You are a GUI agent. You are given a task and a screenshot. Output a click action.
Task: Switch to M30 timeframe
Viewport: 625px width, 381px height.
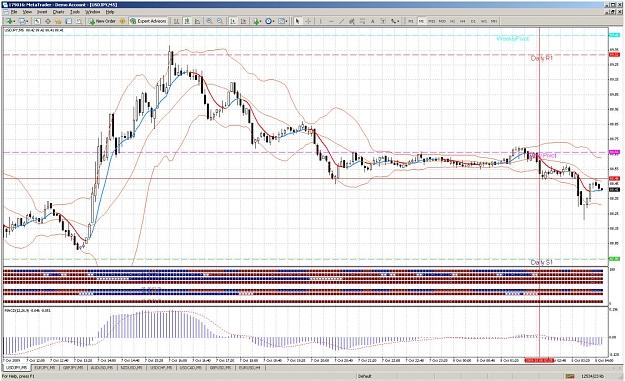[442, 21]
